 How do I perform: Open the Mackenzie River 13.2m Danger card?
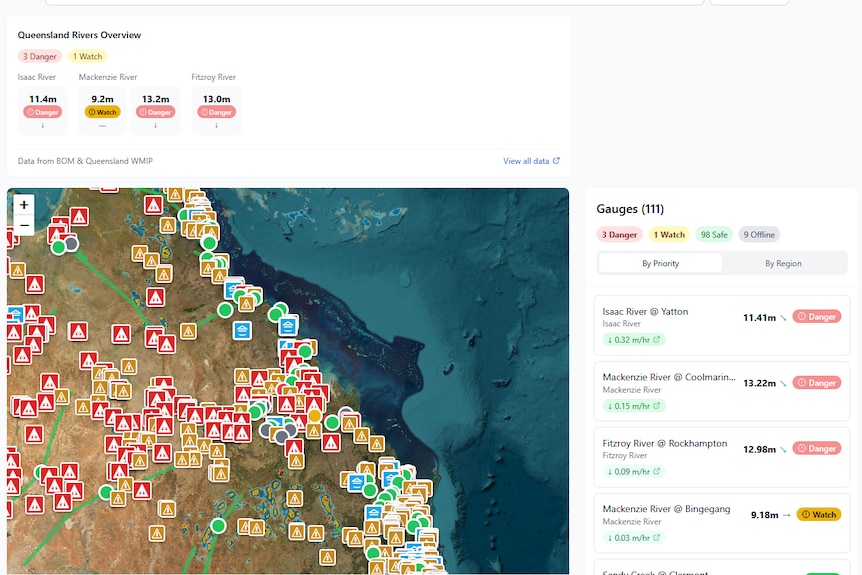[156, 110]
